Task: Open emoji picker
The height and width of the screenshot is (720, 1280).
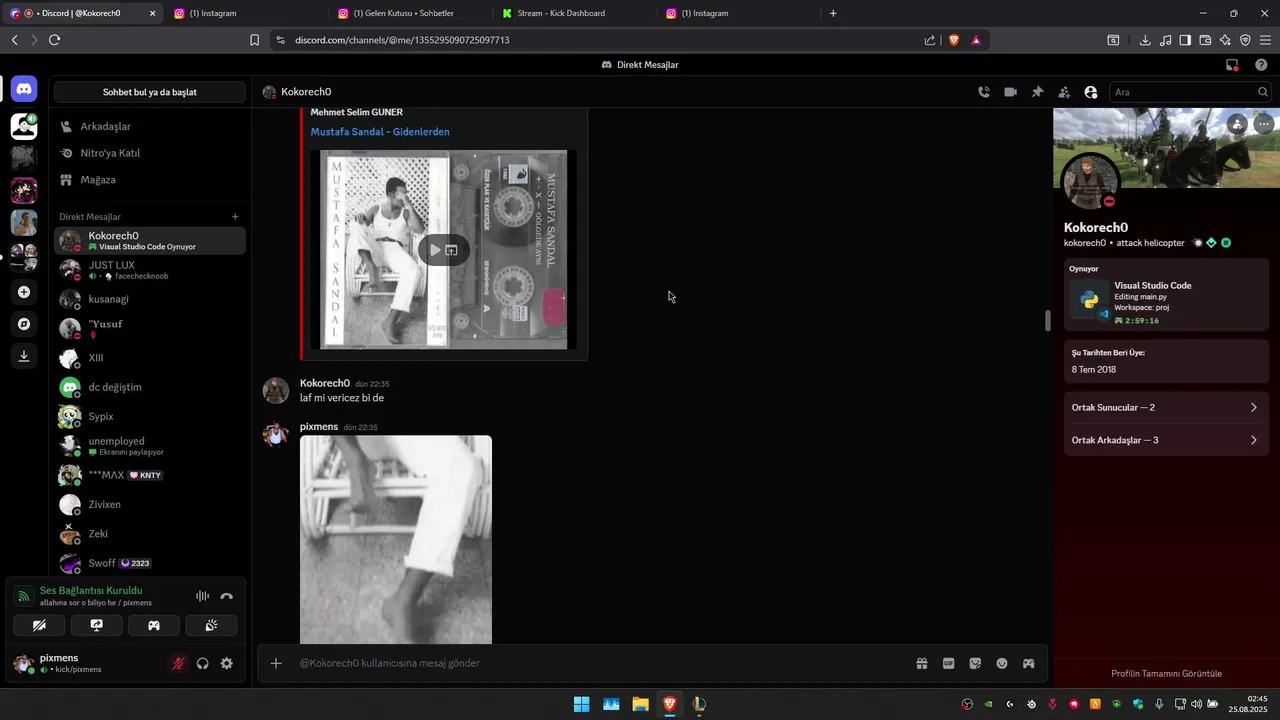Action: click(x=1002, y=663)
